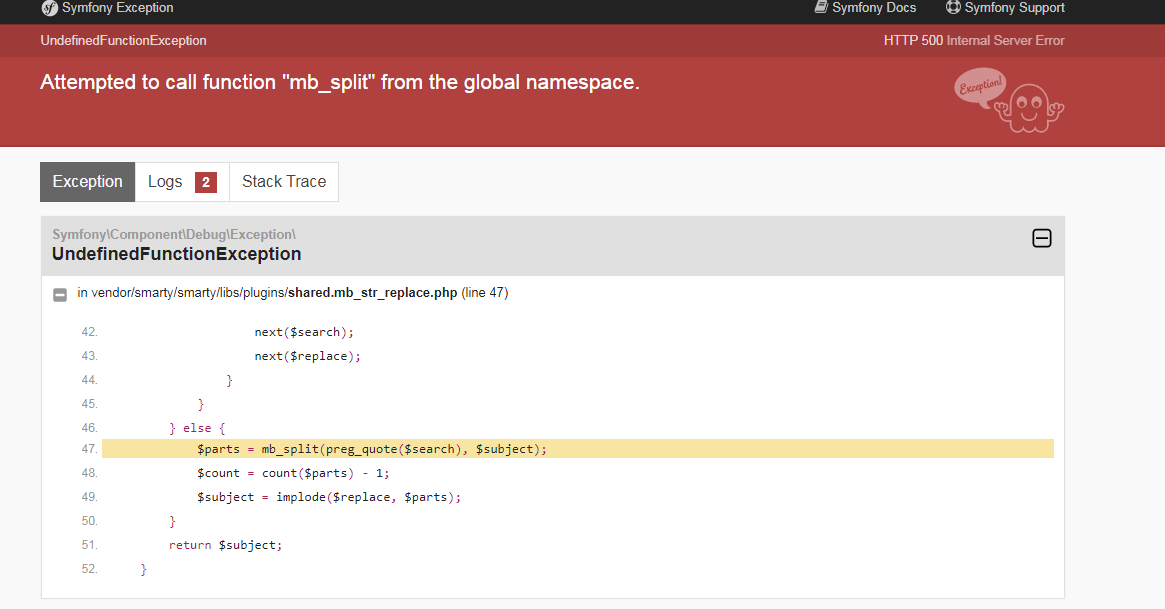Click the mb_split error message heading
Screen dimensions: 1165x609
(x=340, y=82)
